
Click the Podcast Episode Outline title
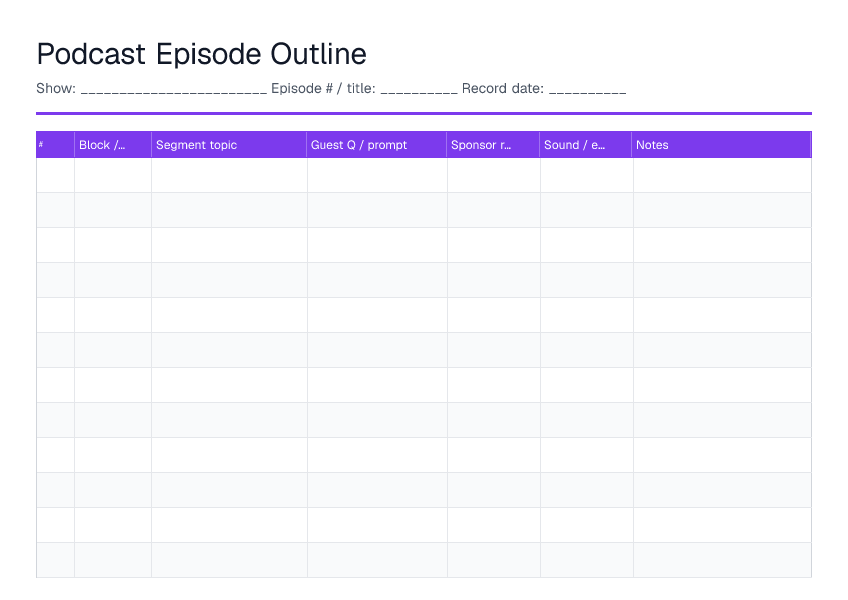[201, 54]
